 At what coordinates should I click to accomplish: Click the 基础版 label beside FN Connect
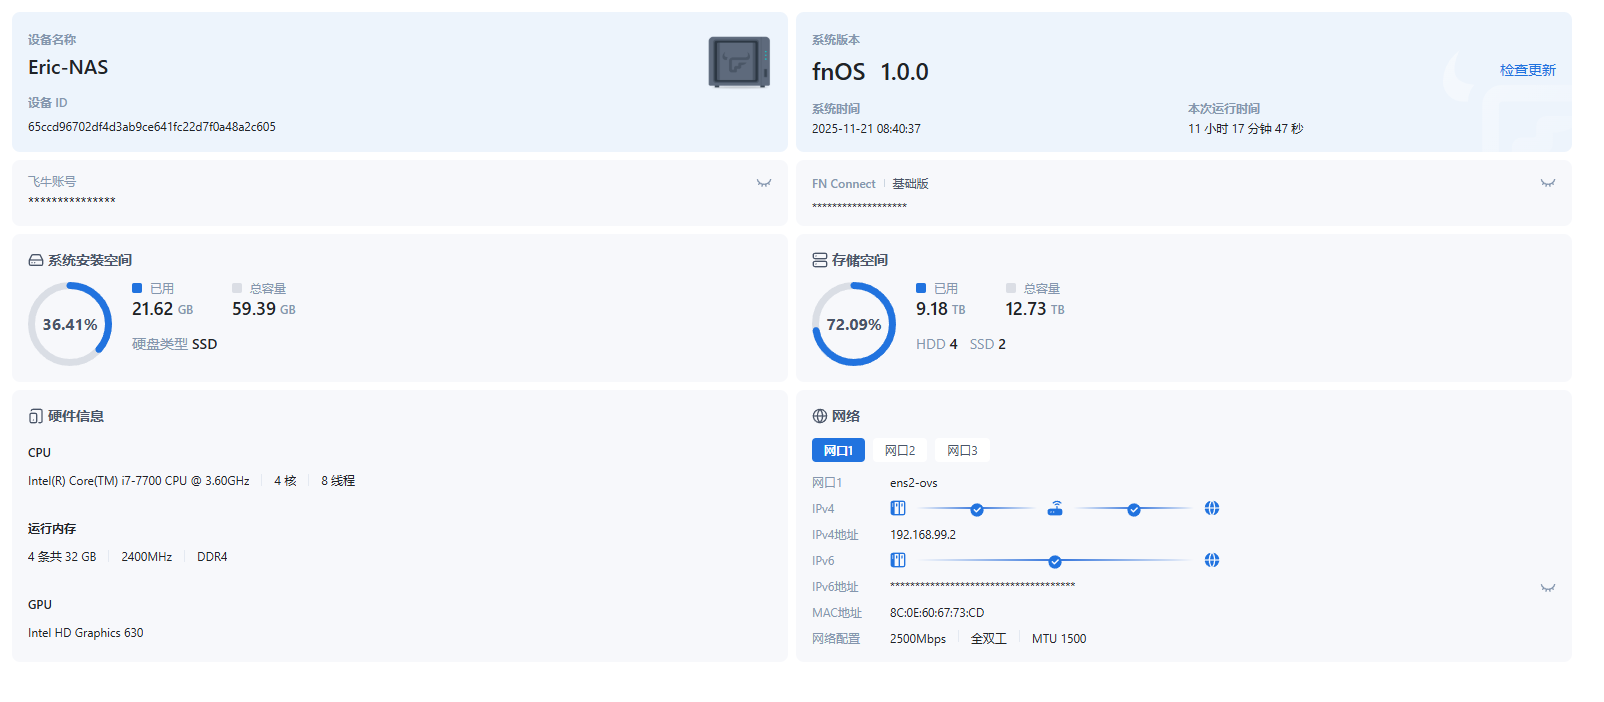pos(910,184)
